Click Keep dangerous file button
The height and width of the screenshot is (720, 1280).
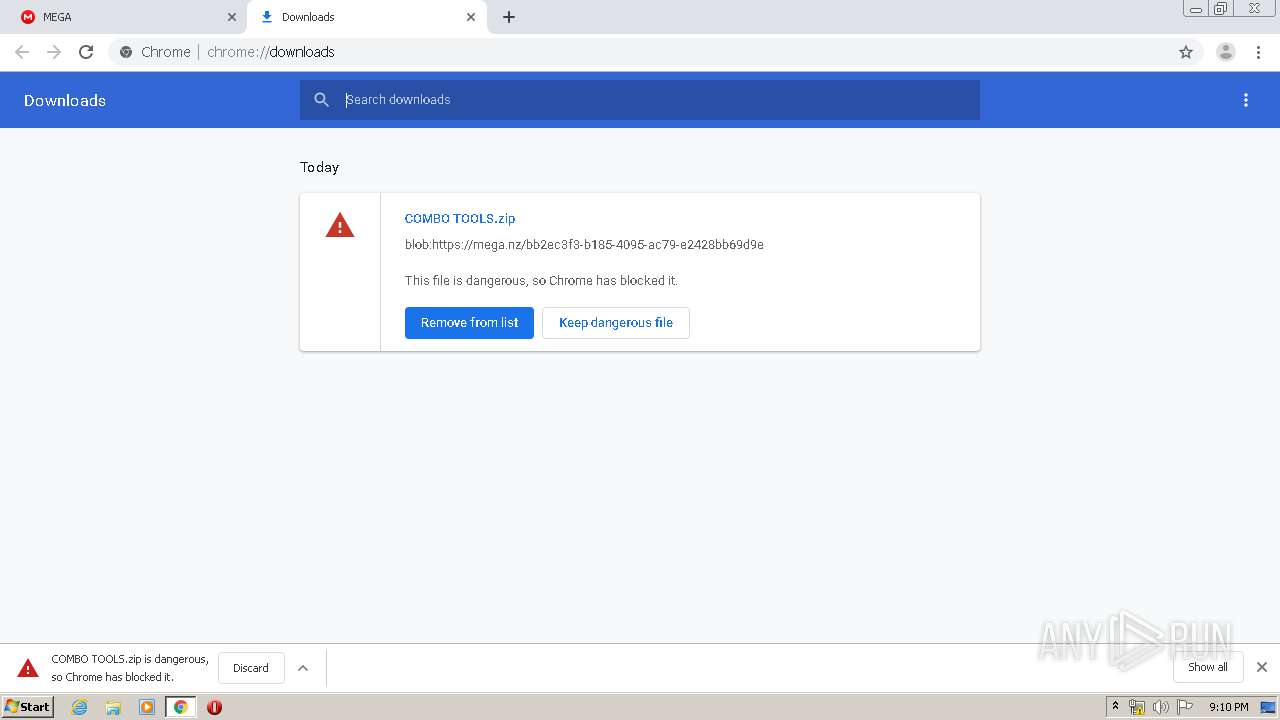(616, 323)
